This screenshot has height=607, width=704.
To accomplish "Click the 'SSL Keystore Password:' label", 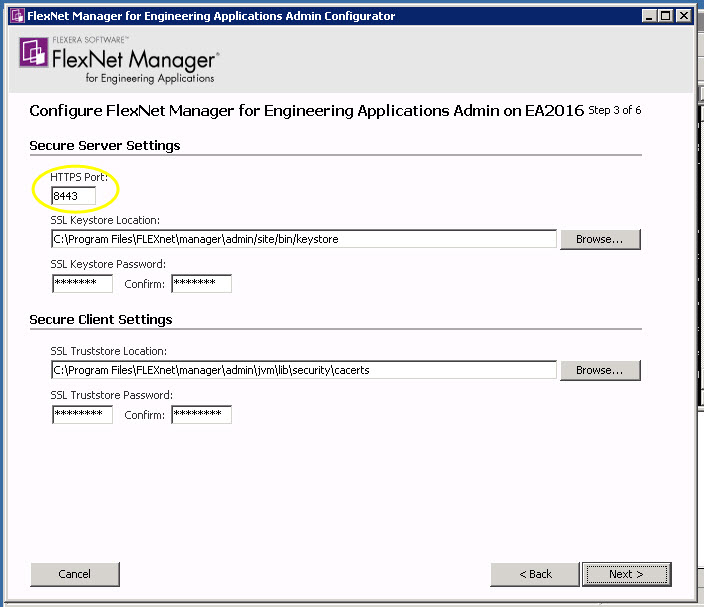I will click(x=108, y=264).
